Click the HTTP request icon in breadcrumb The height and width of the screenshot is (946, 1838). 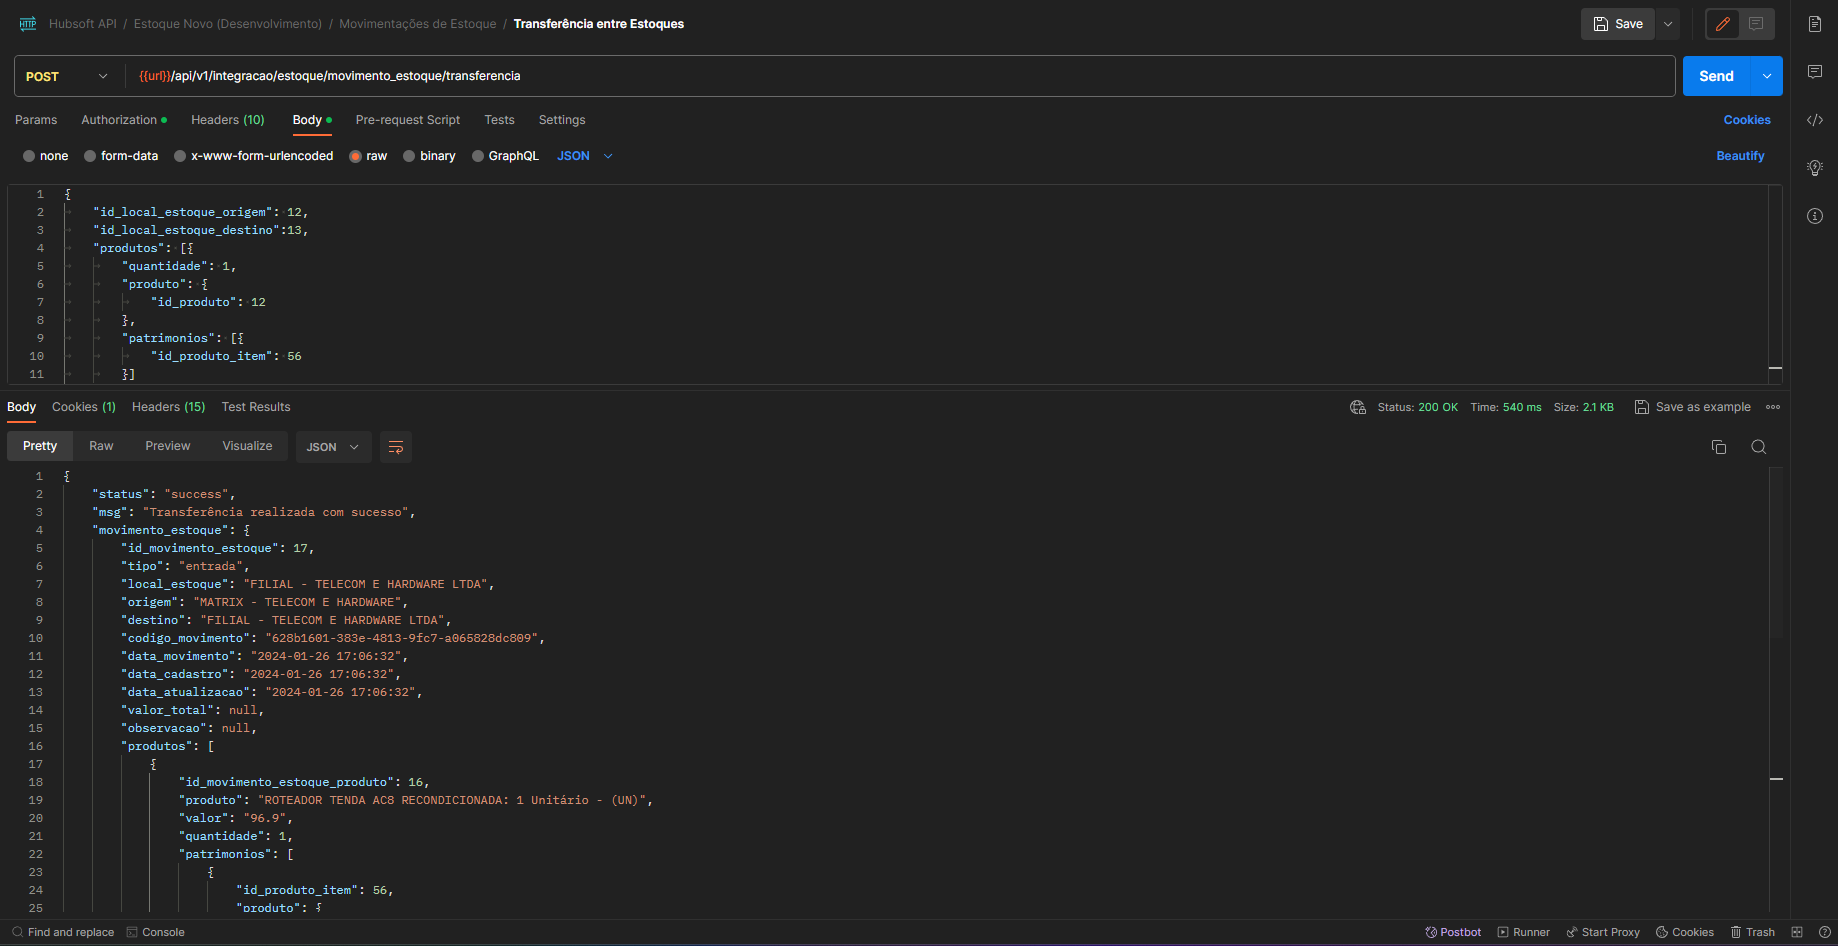28,24
